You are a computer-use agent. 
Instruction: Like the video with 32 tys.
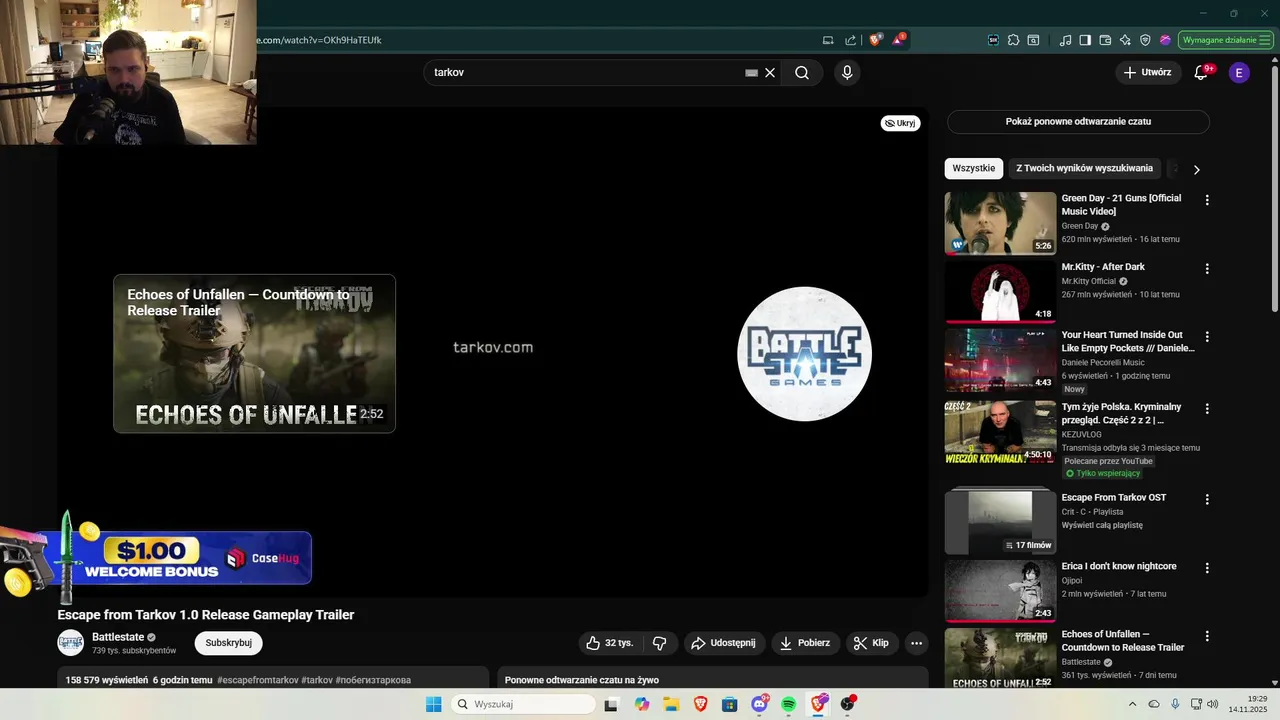click(x=610, y=643)
